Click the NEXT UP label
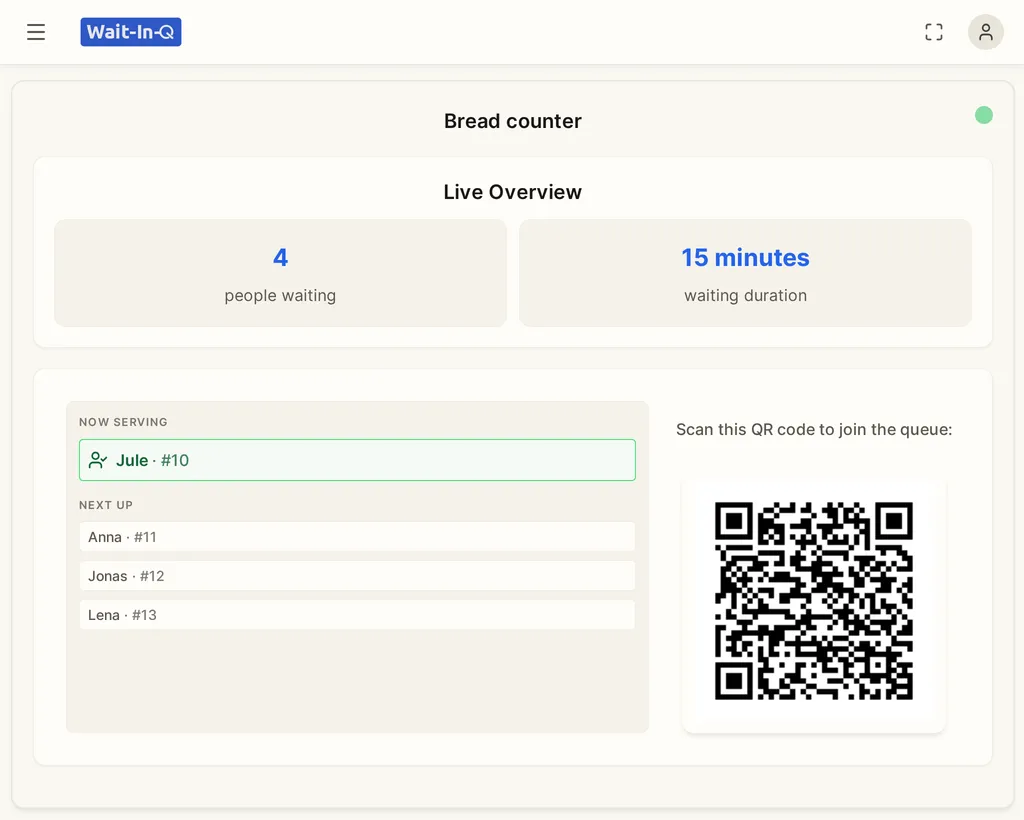This screenshot has width=1024, height=820. tap(106, 505)
